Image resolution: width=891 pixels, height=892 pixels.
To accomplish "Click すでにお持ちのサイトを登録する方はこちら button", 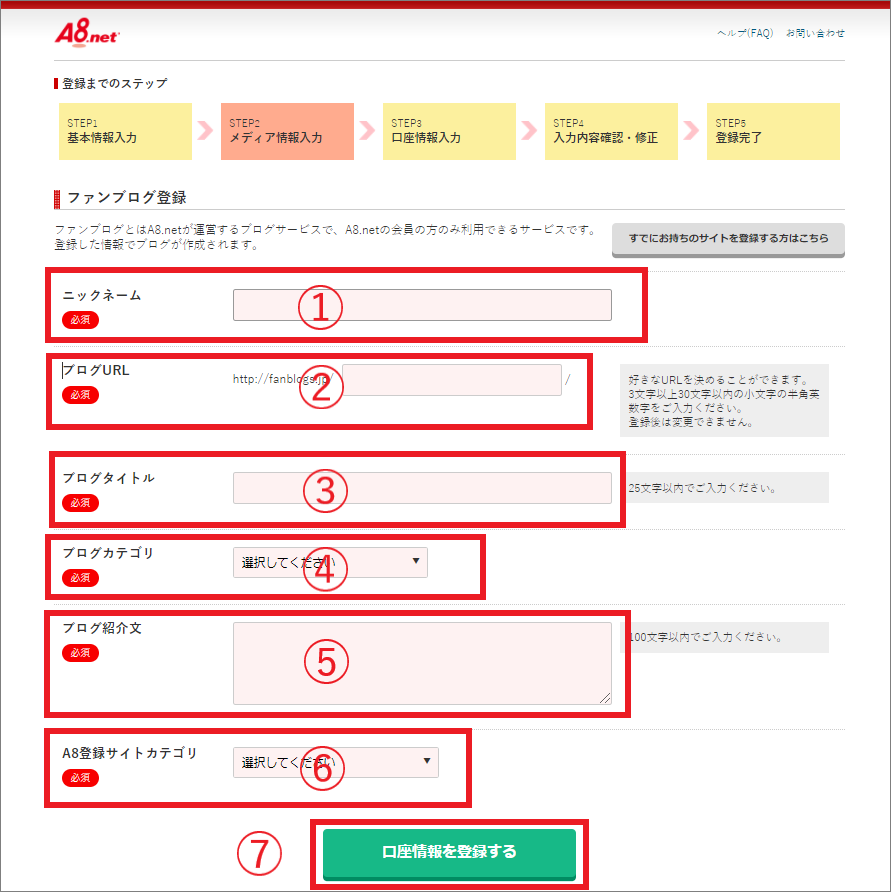I will click(x=728, y=239).
